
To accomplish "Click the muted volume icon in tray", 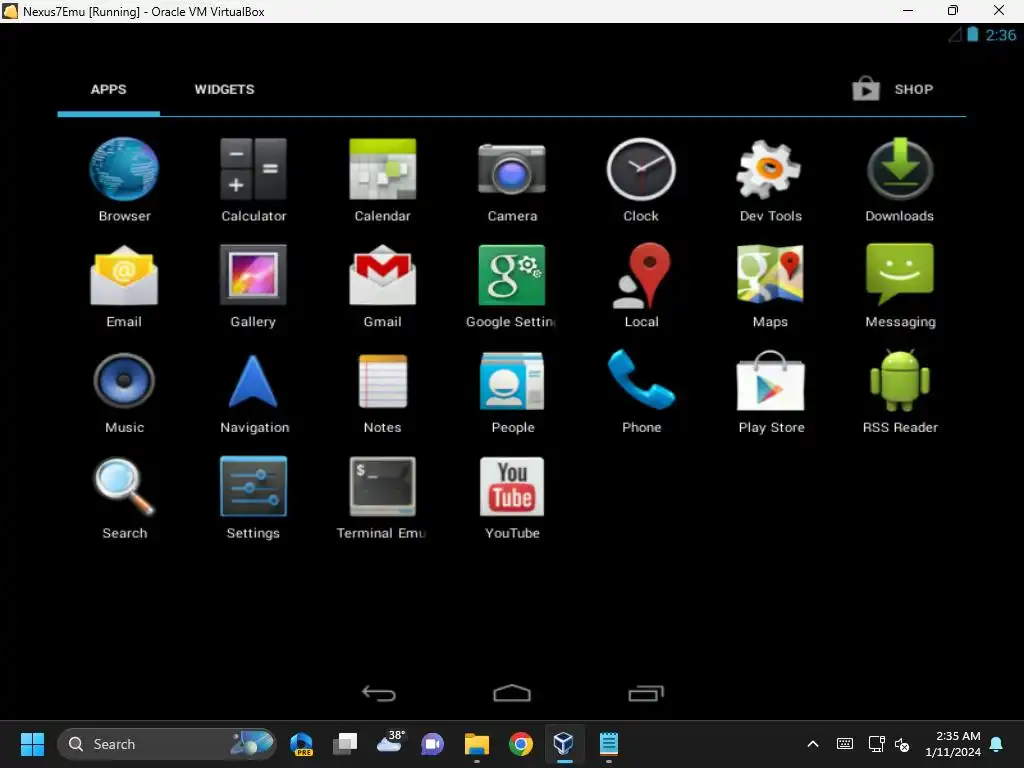I will tap(902, 744).
